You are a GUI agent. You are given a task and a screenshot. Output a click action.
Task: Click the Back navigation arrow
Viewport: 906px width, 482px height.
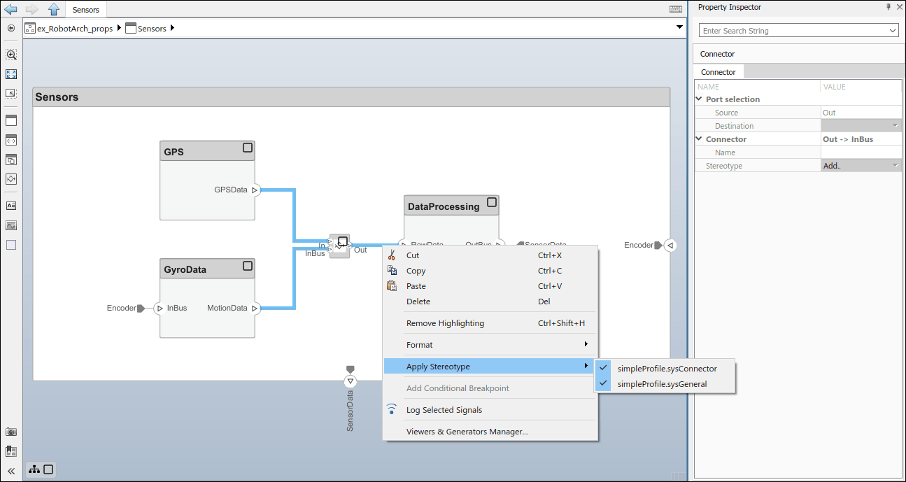11,9
